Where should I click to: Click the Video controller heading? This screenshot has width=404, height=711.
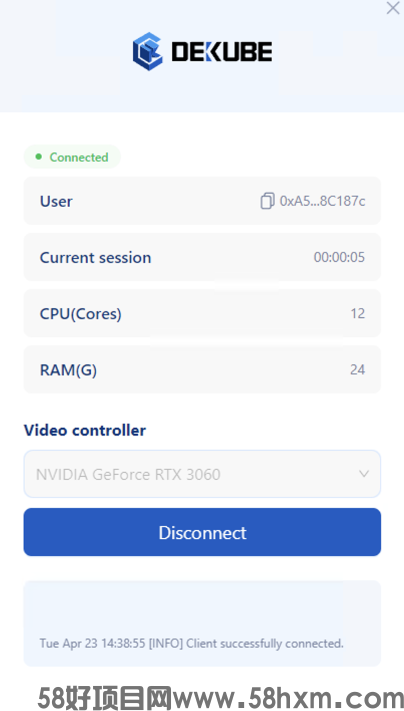85,430
